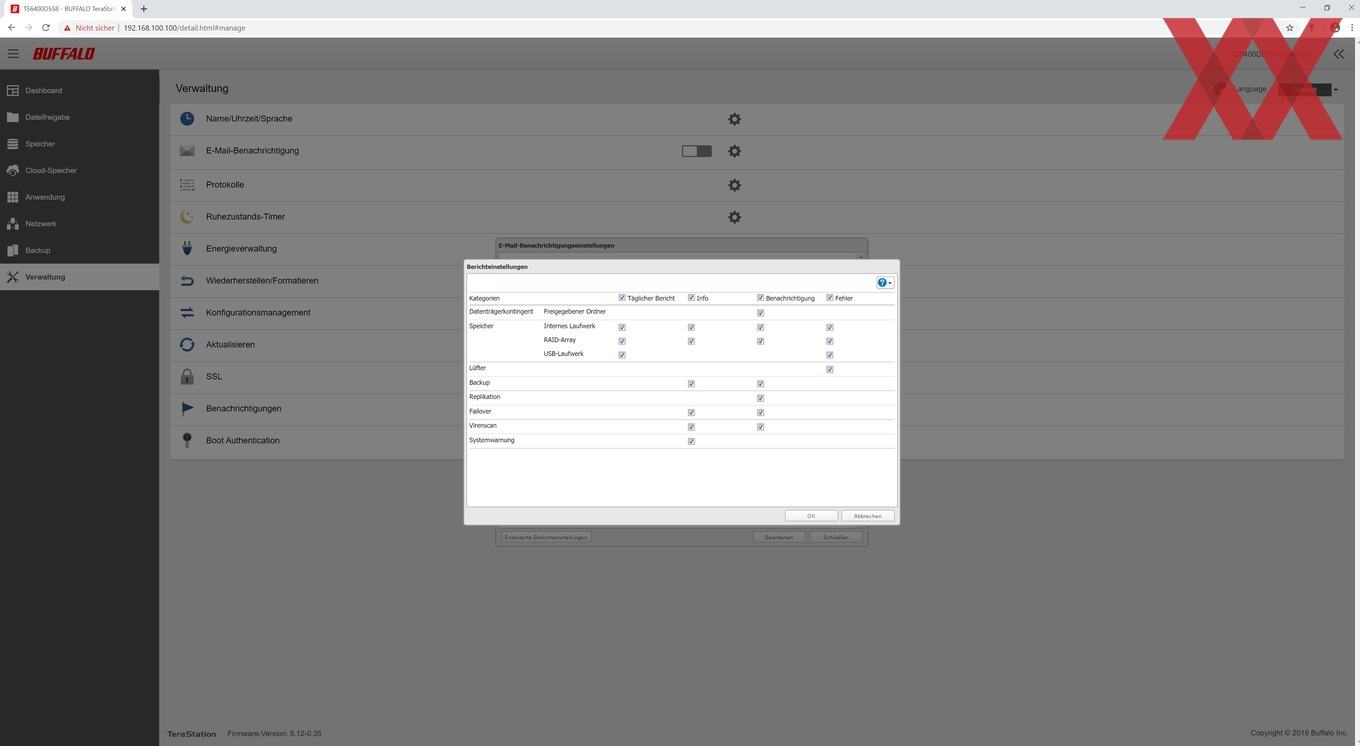This screenshot has height=746, width=1360.
Task: Click the Buffalo logo
Action: [x=63, y=54]
